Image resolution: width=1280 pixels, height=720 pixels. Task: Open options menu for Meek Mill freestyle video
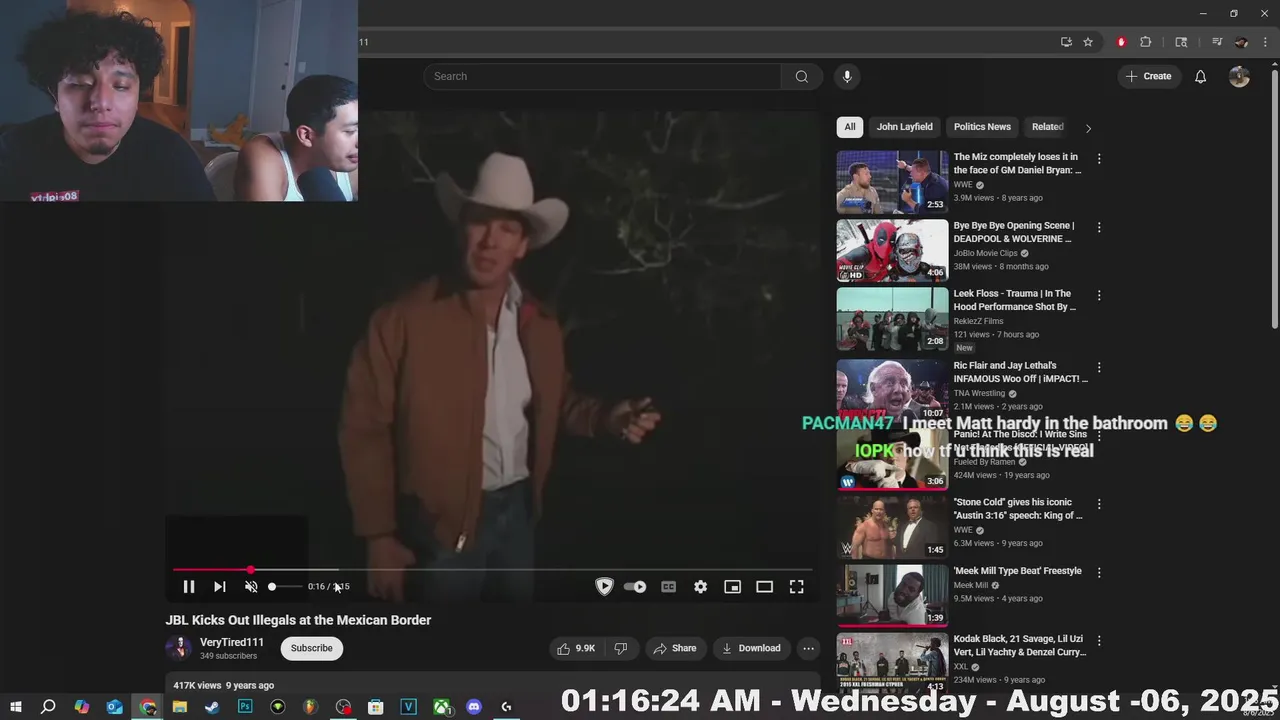1099,573
